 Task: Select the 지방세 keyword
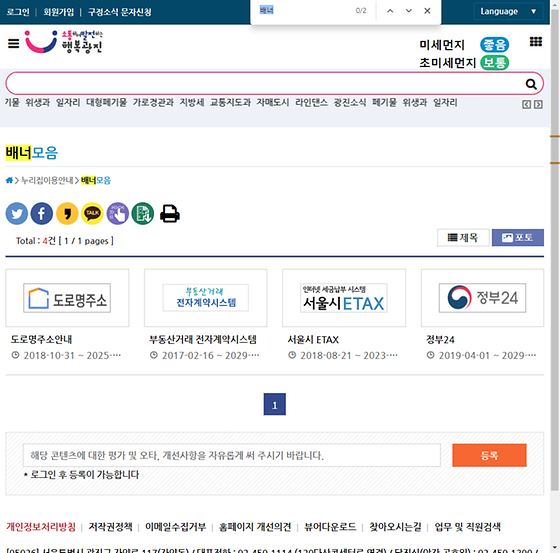pos(192,103)
